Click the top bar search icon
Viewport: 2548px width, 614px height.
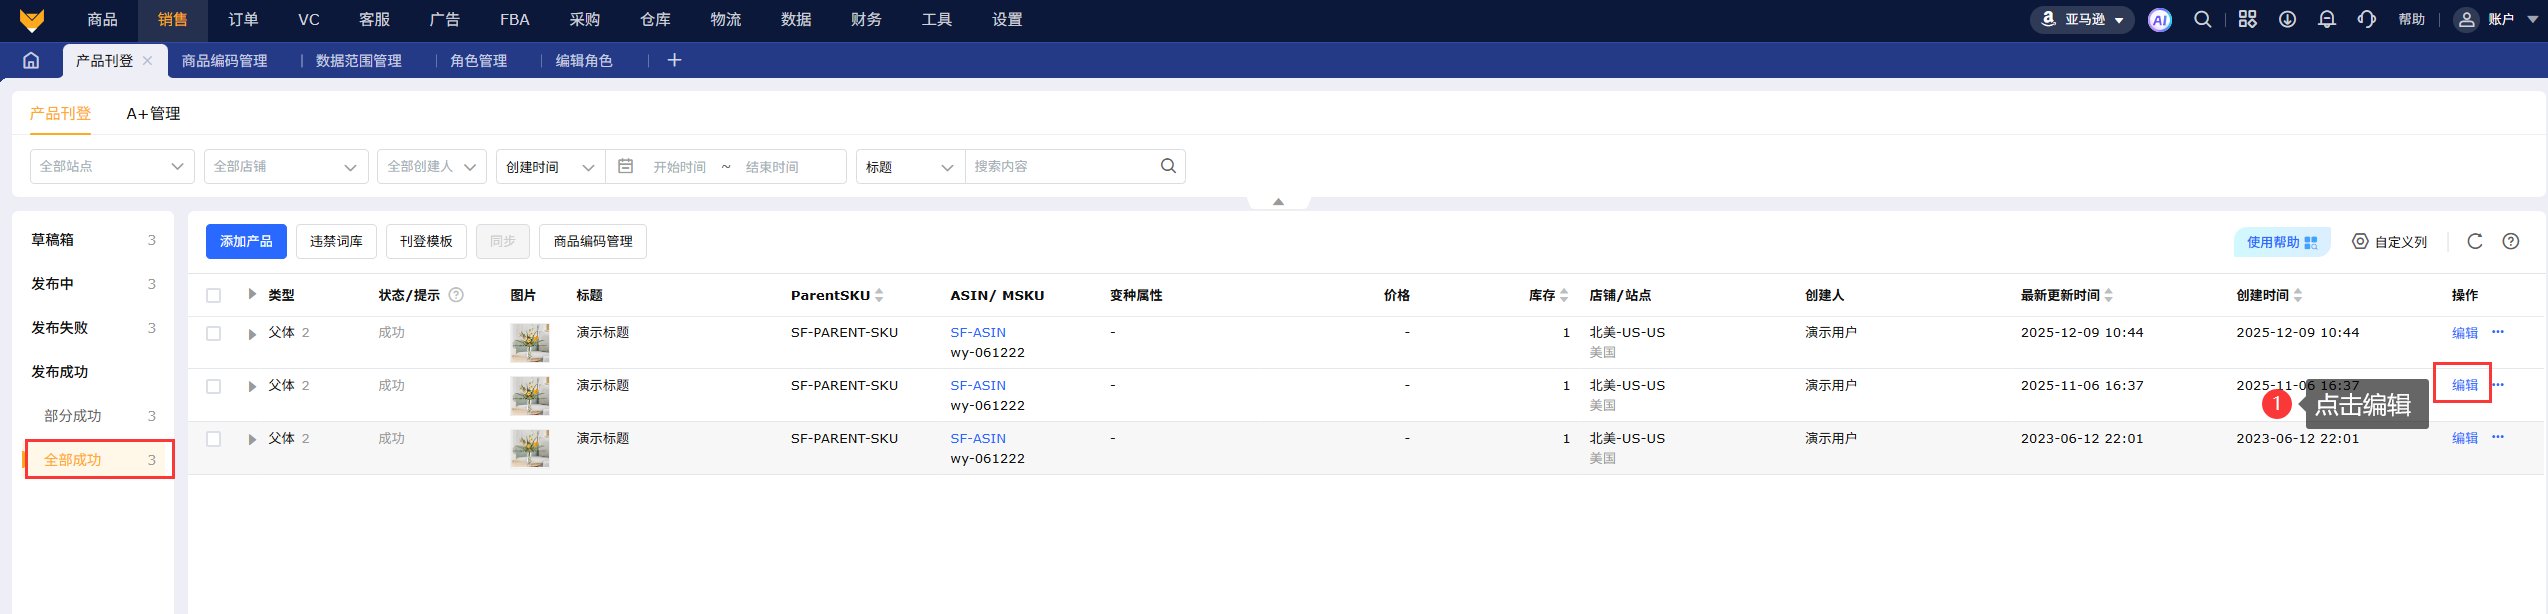tap(2203, 20)
